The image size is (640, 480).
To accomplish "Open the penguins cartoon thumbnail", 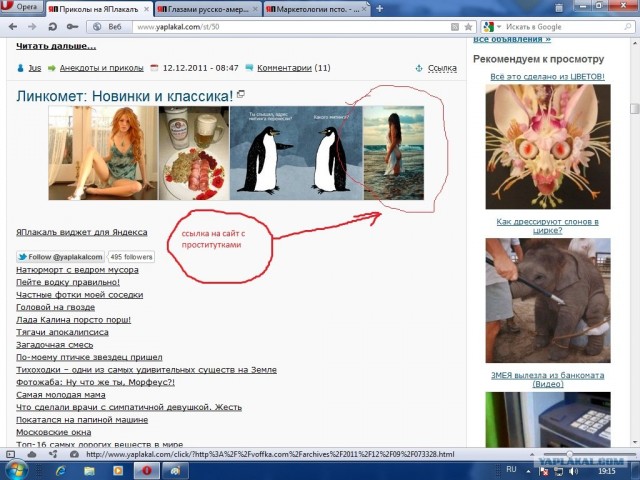I will tap(296, 153).
